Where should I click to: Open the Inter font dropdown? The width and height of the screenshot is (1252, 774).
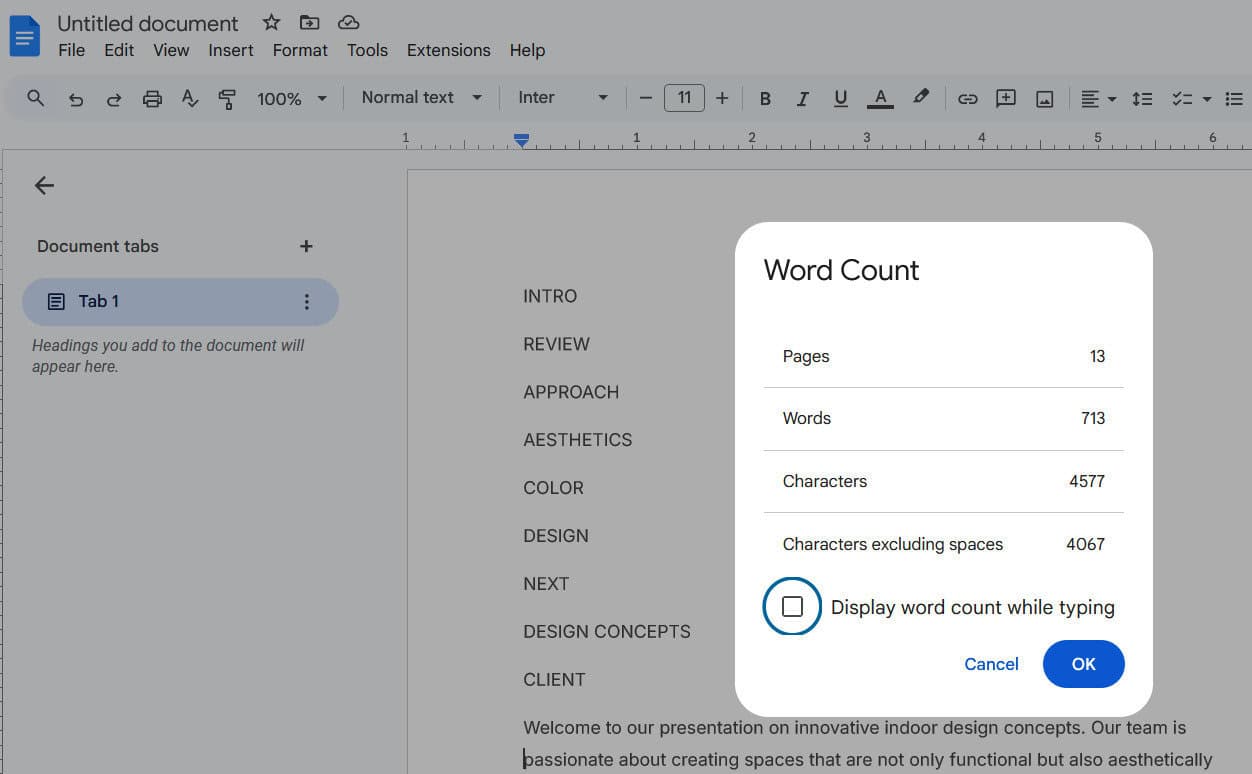click(x=563, y=98)
